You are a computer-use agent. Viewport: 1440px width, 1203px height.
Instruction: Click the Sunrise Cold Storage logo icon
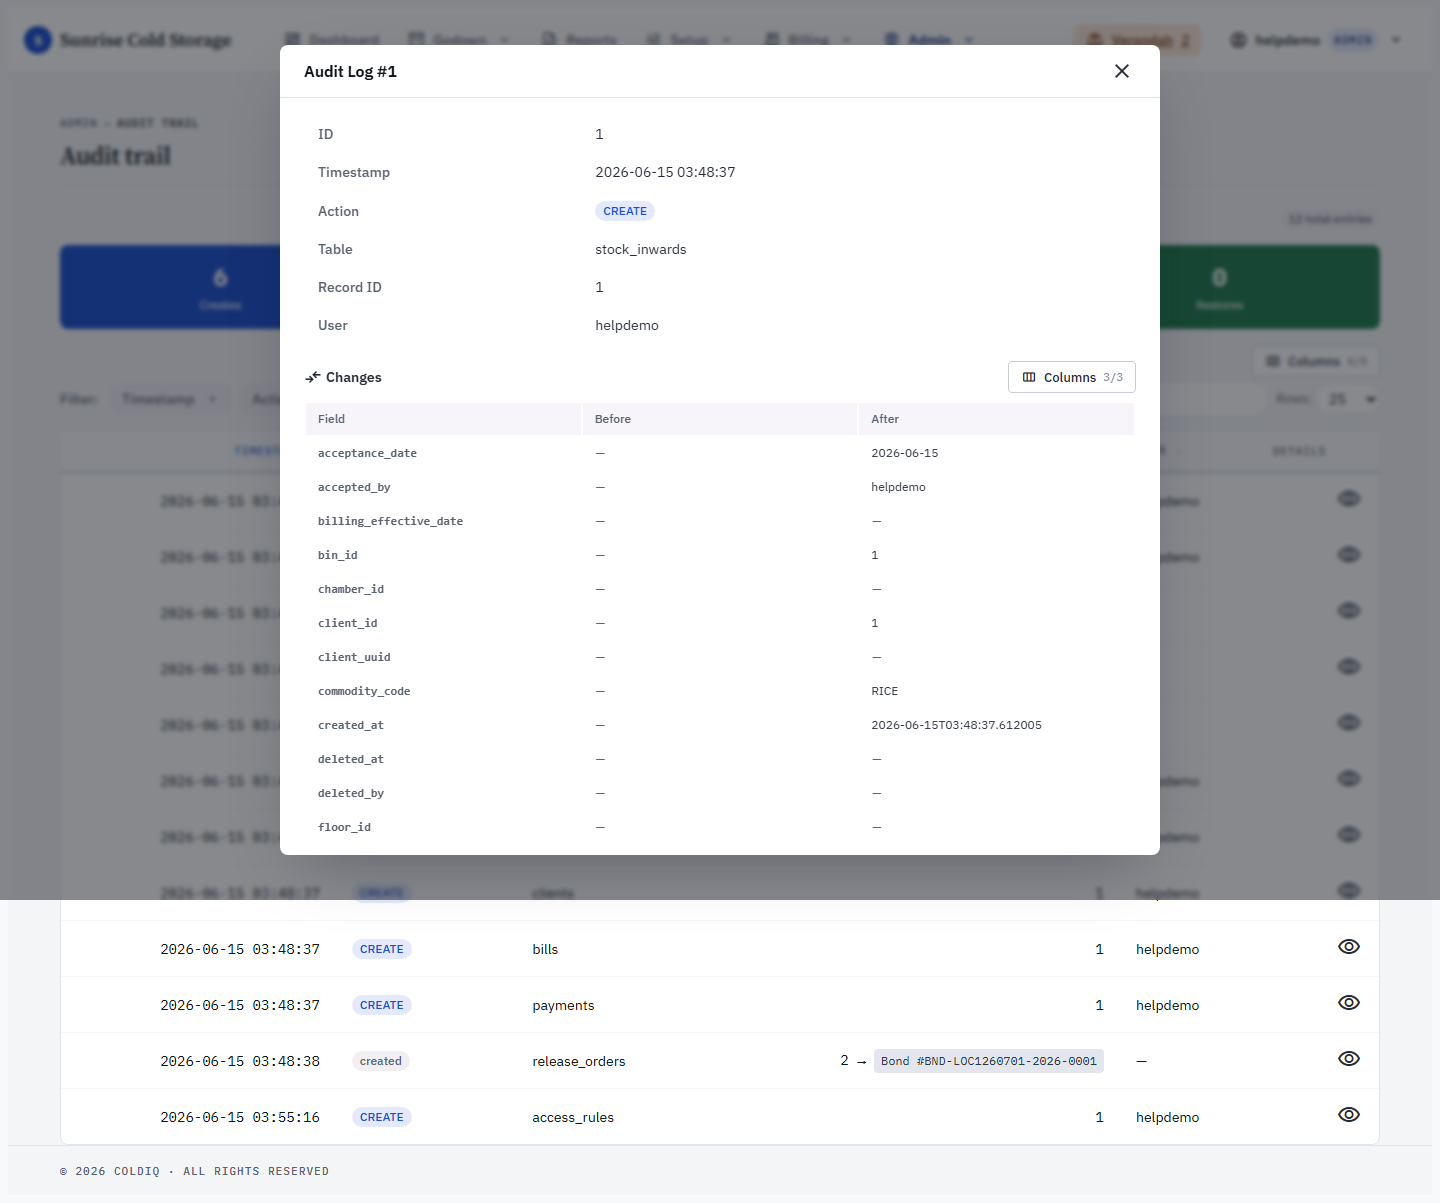pyautogui.click(x=38, y=40)
